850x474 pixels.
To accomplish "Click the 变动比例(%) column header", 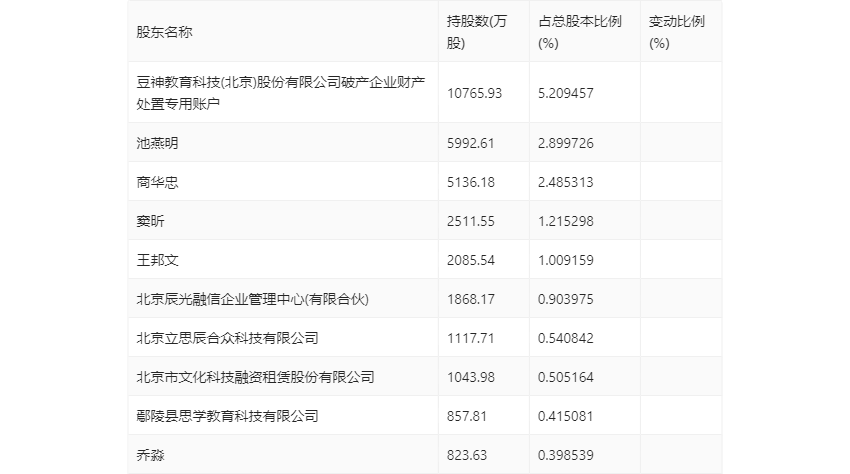I will tap(677, 32).
